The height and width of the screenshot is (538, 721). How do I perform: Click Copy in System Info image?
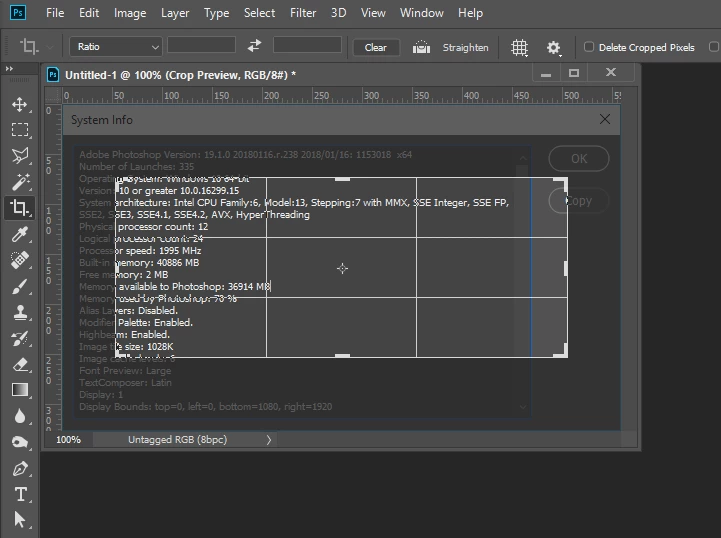pos(579,201)
